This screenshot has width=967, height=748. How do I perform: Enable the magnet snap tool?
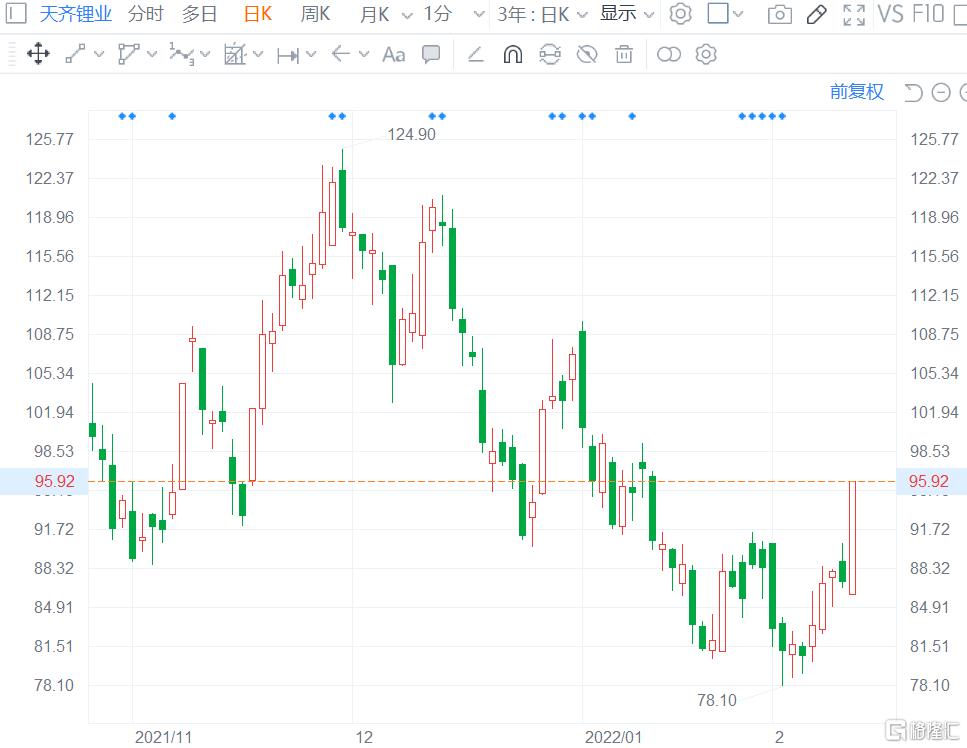[512, 54]
